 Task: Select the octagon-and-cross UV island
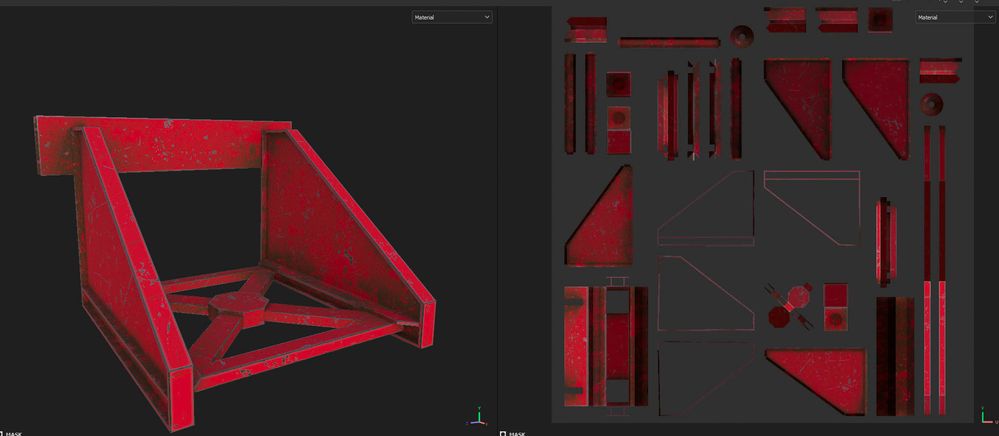tap(791, 306)
